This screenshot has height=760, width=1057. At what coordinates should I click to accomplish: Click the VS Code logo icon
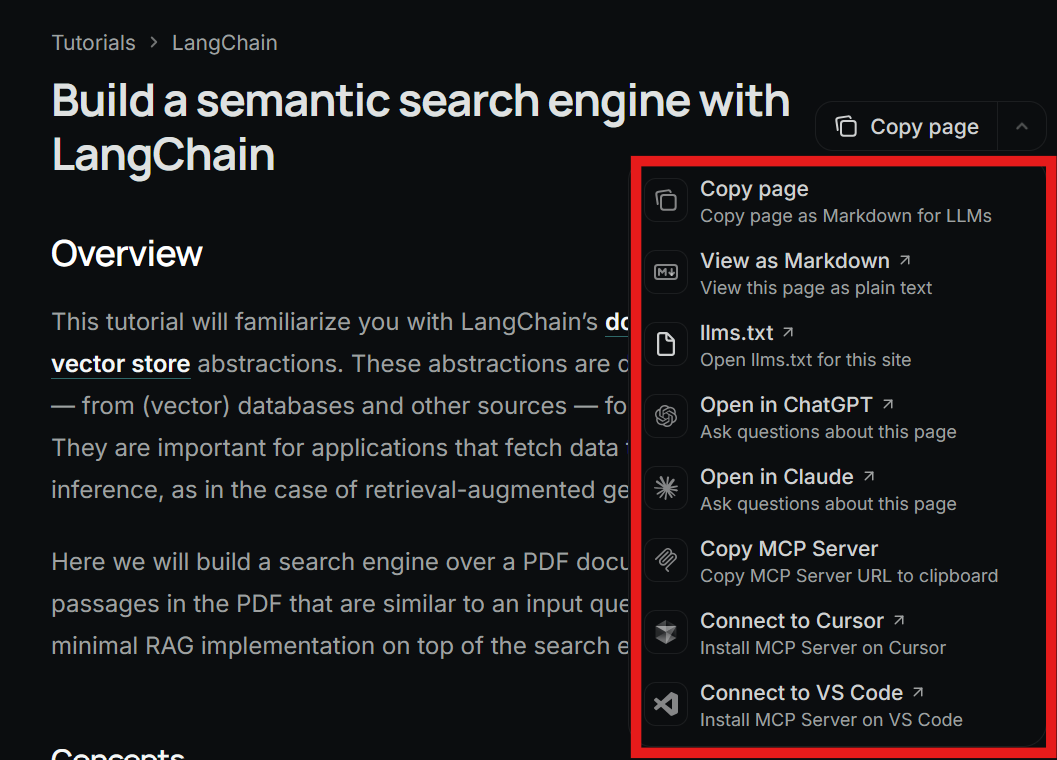point(666,705)
